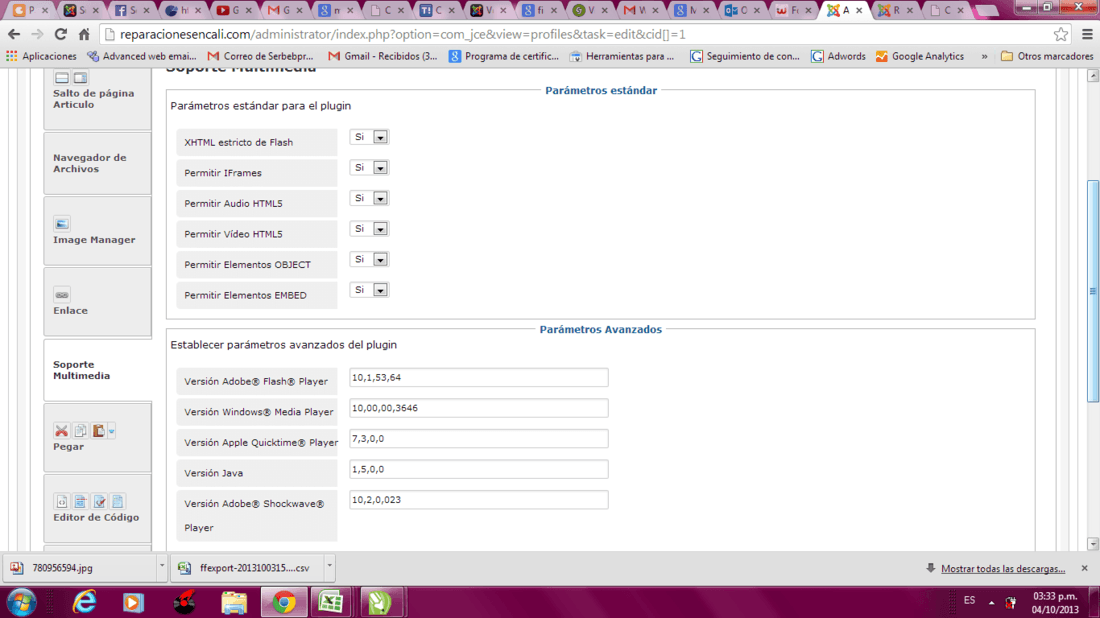Open the downloaded 780956594.jpg file
This screenshot has width=1100, height=618.
click(x=77, y=567)
